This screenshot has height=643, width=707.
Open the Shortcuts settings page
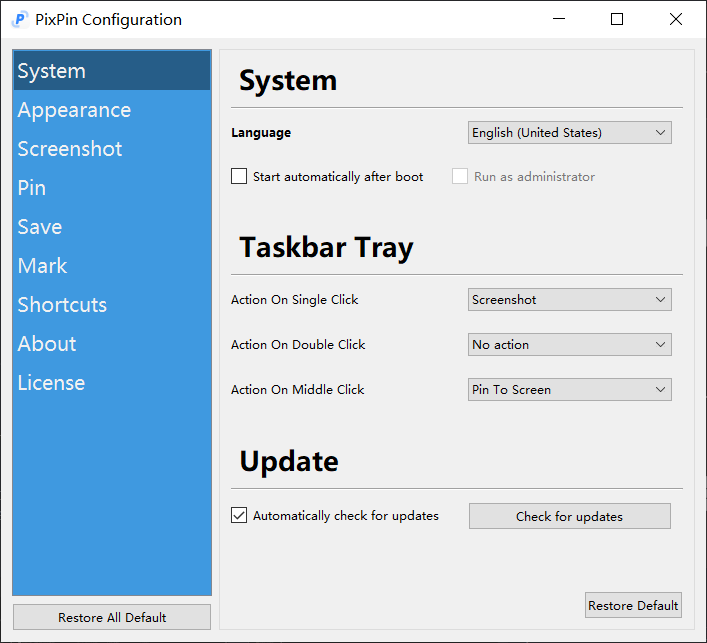point(112,304)
